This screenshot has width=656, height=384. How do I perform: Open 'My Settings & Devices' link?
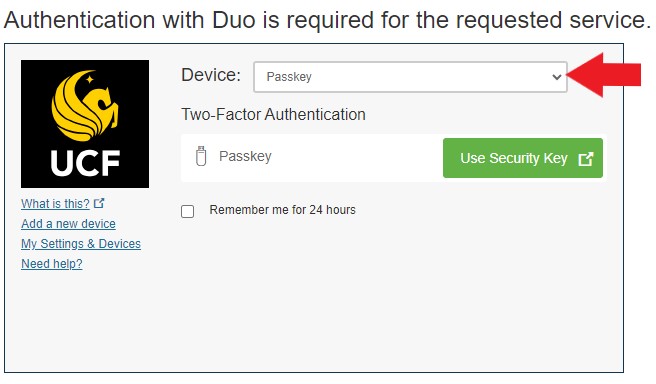tap(81, 244)
